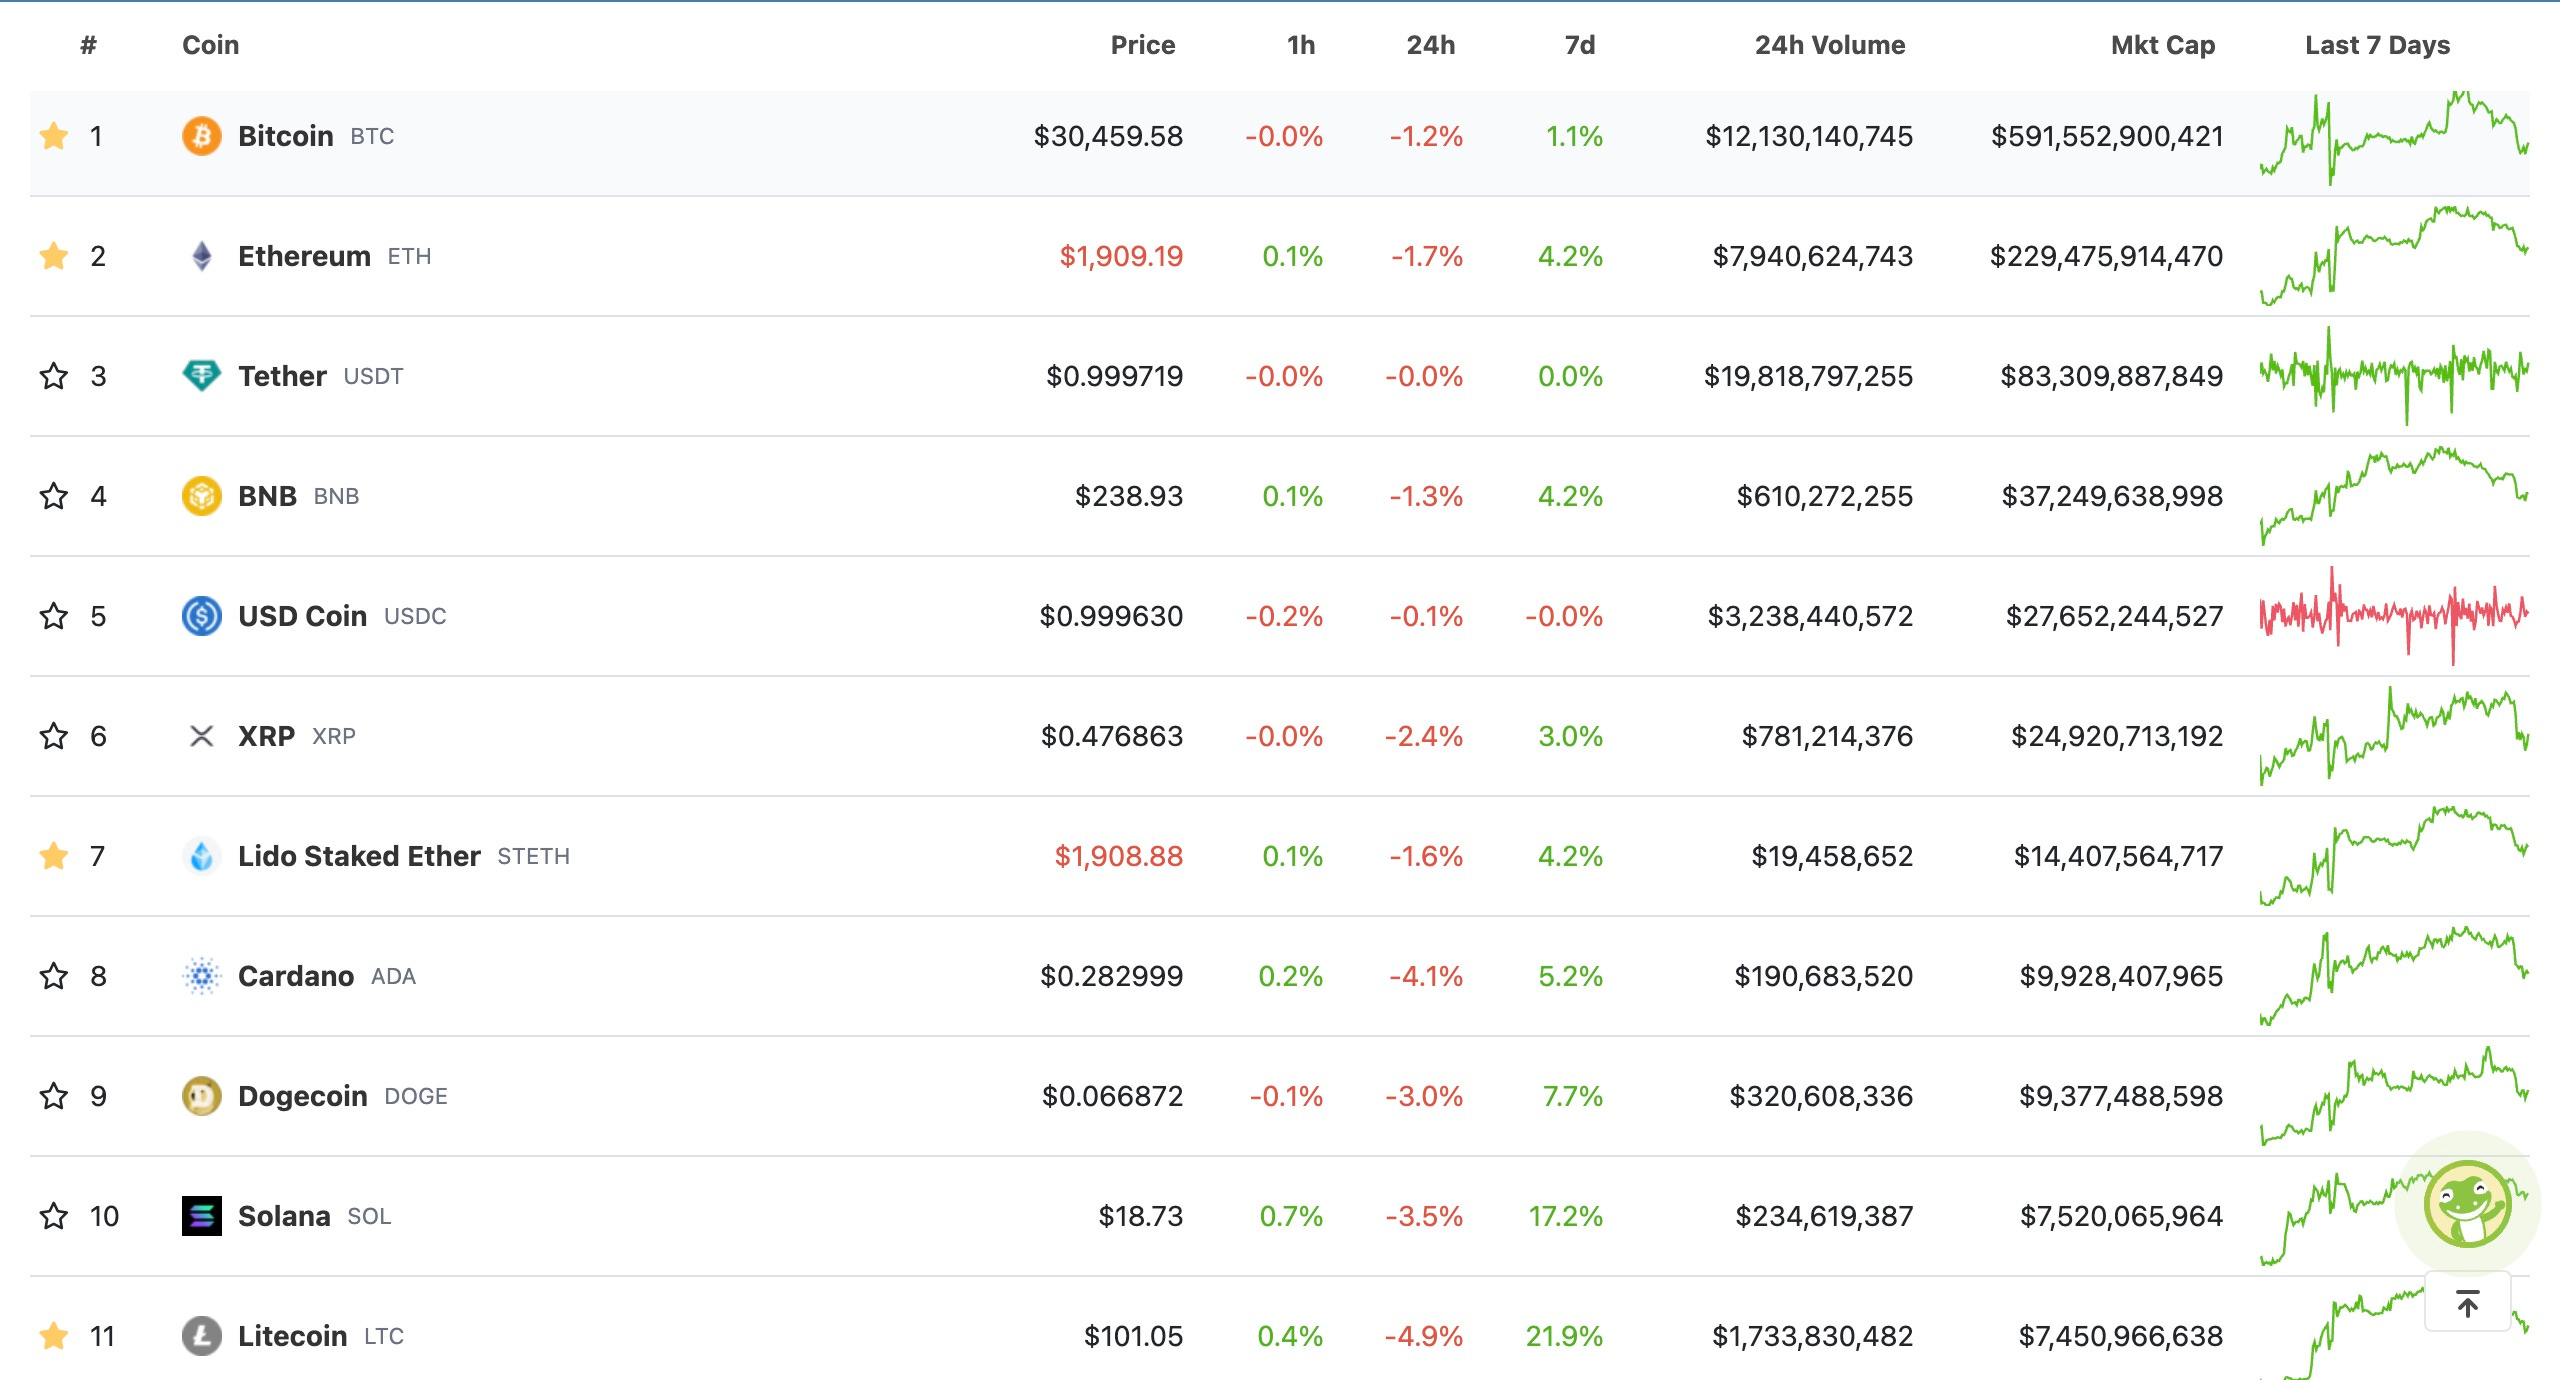Open the Solana coin page link

coord(284,1216)
